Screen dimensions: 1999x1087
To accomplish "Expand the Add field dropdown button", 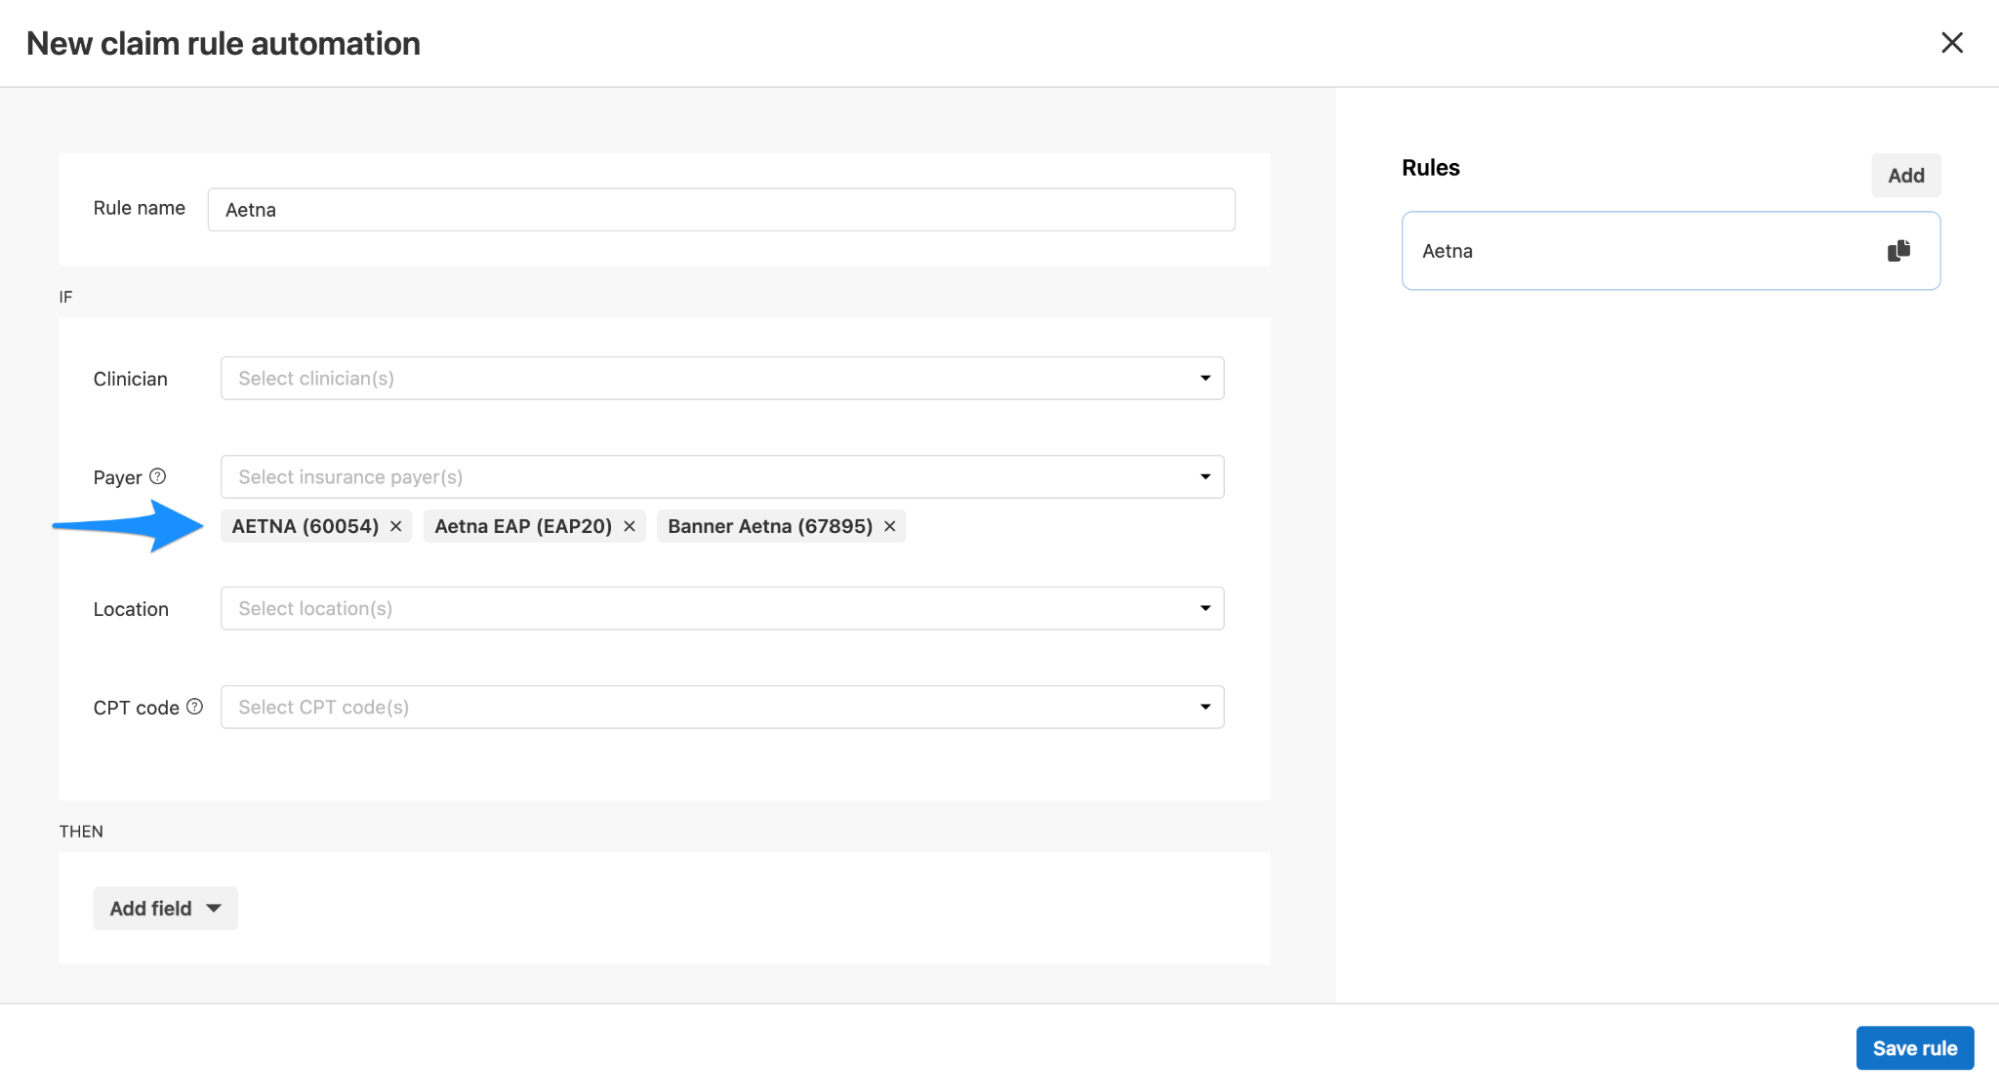I will coord(165,908).
